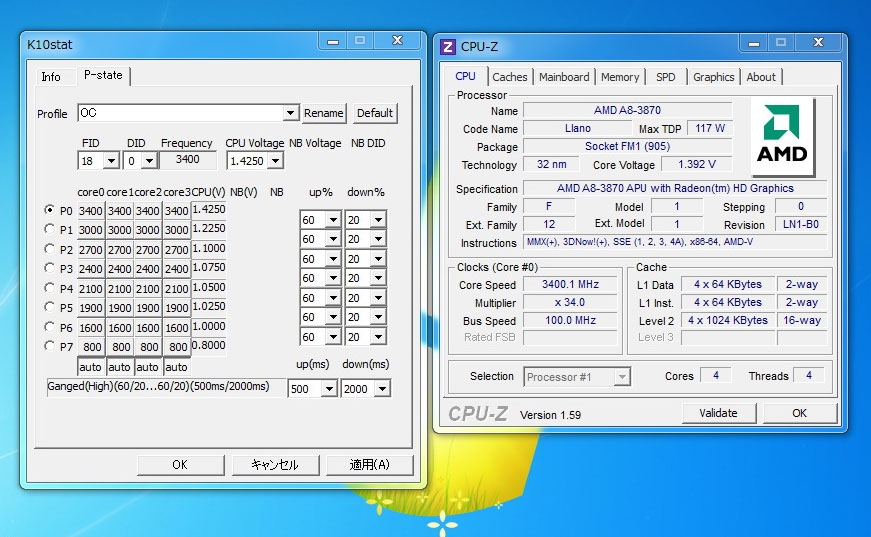The width and height of the screenshot is (871, 537).
Task: Click Level 2 cache 4 x 1024 KBytes
Action: (x=728, y=320)
